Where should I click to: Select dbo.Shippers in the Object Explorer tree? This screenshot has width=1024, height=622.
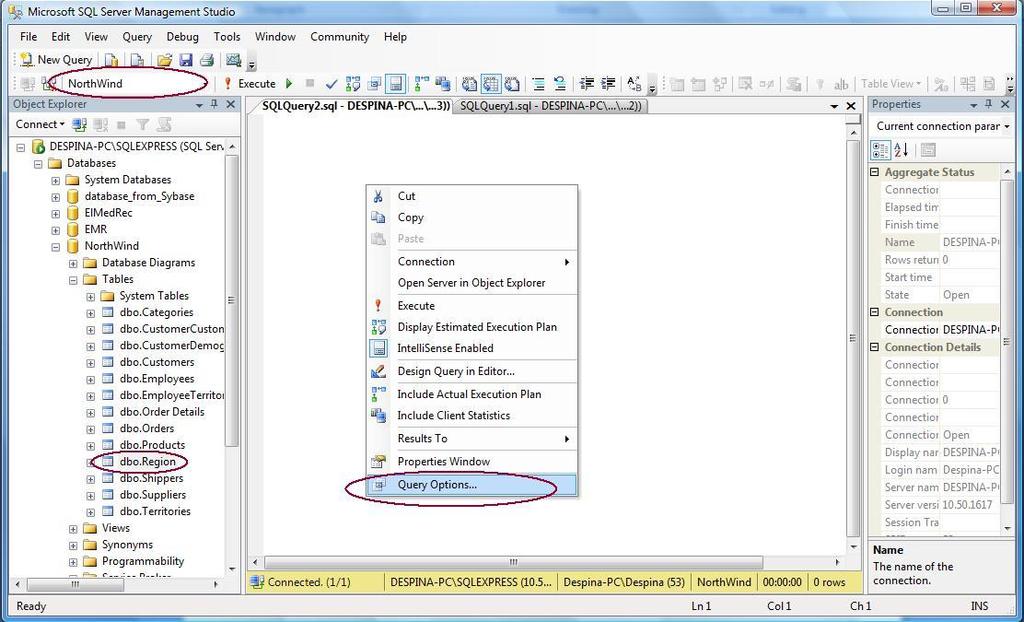152,478
